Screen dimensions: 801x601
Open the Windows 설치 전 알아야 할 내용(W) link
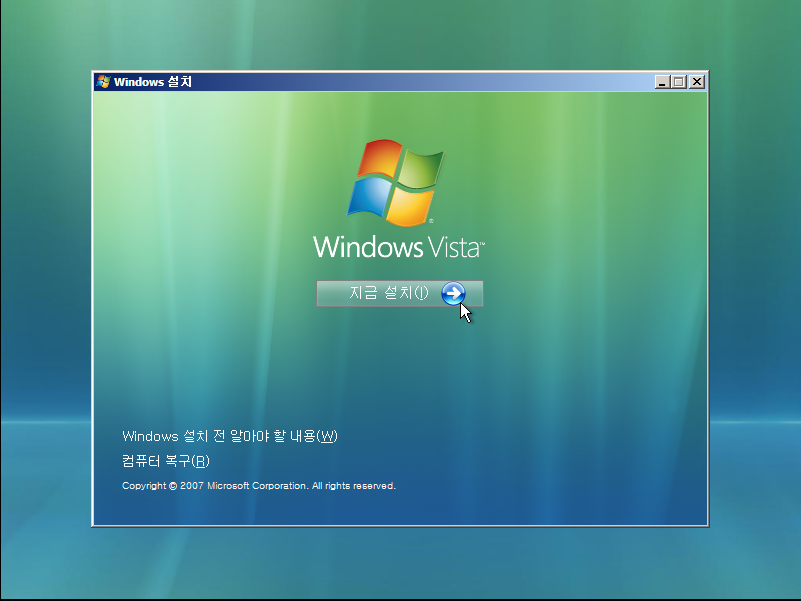point(228,436)
